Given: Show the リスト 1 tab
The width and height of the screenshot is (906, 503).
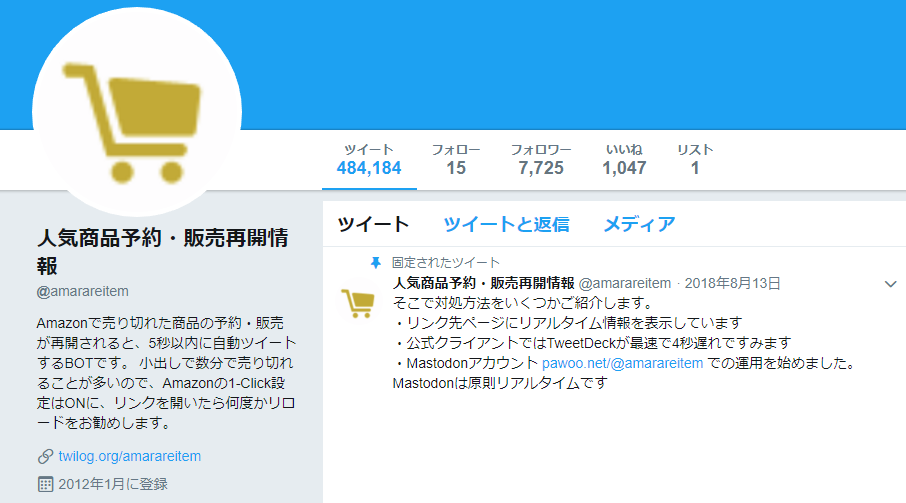Looking at the screenshot, I should tap(695, 159).
